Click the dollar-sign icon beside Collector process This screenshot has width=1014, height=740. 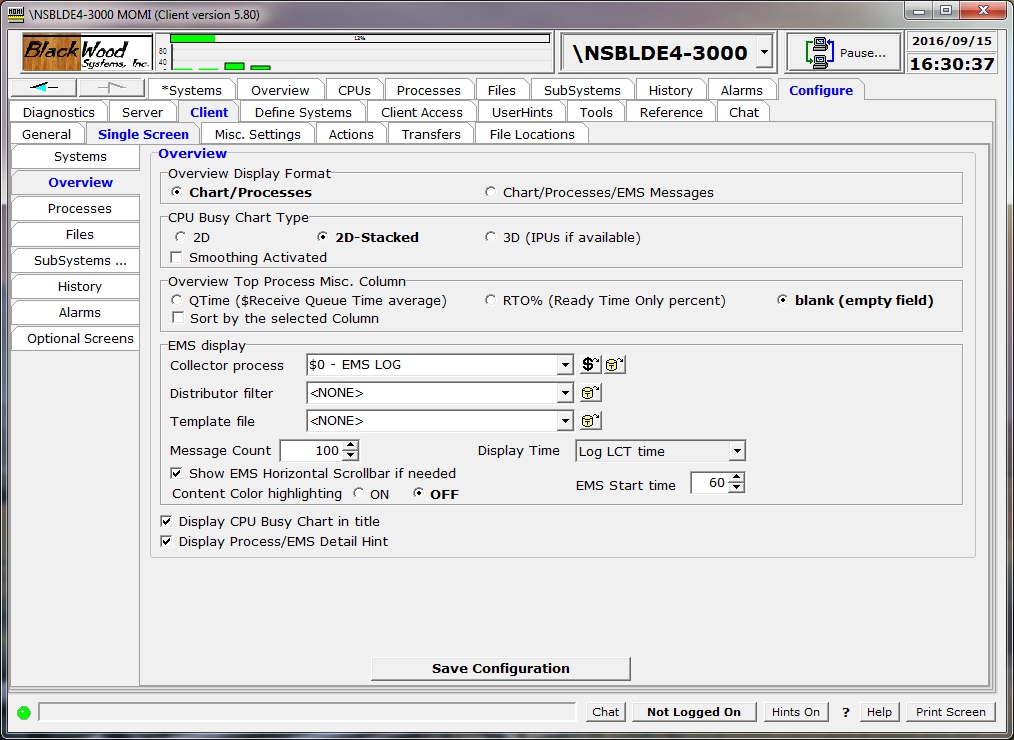coord(591,365)
